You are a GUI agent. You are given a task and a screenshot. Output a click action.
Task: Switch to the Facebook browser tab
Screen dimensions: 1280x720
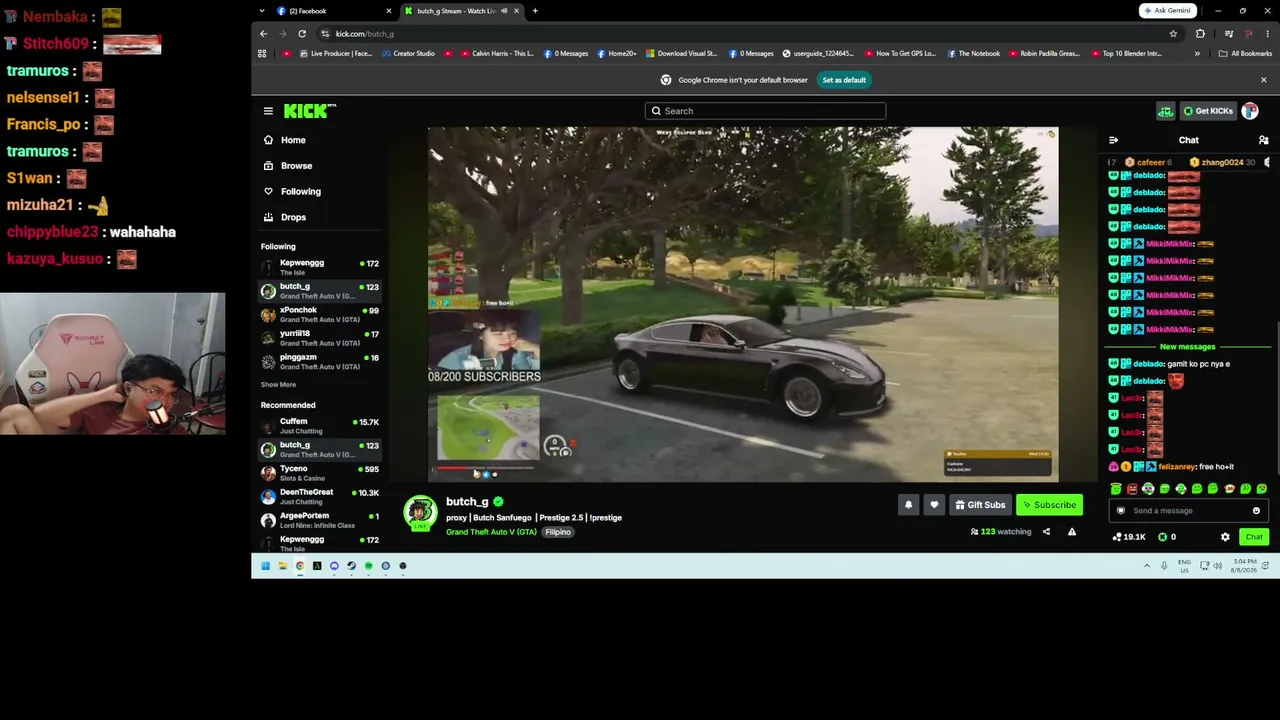click(x=334, y=11)
